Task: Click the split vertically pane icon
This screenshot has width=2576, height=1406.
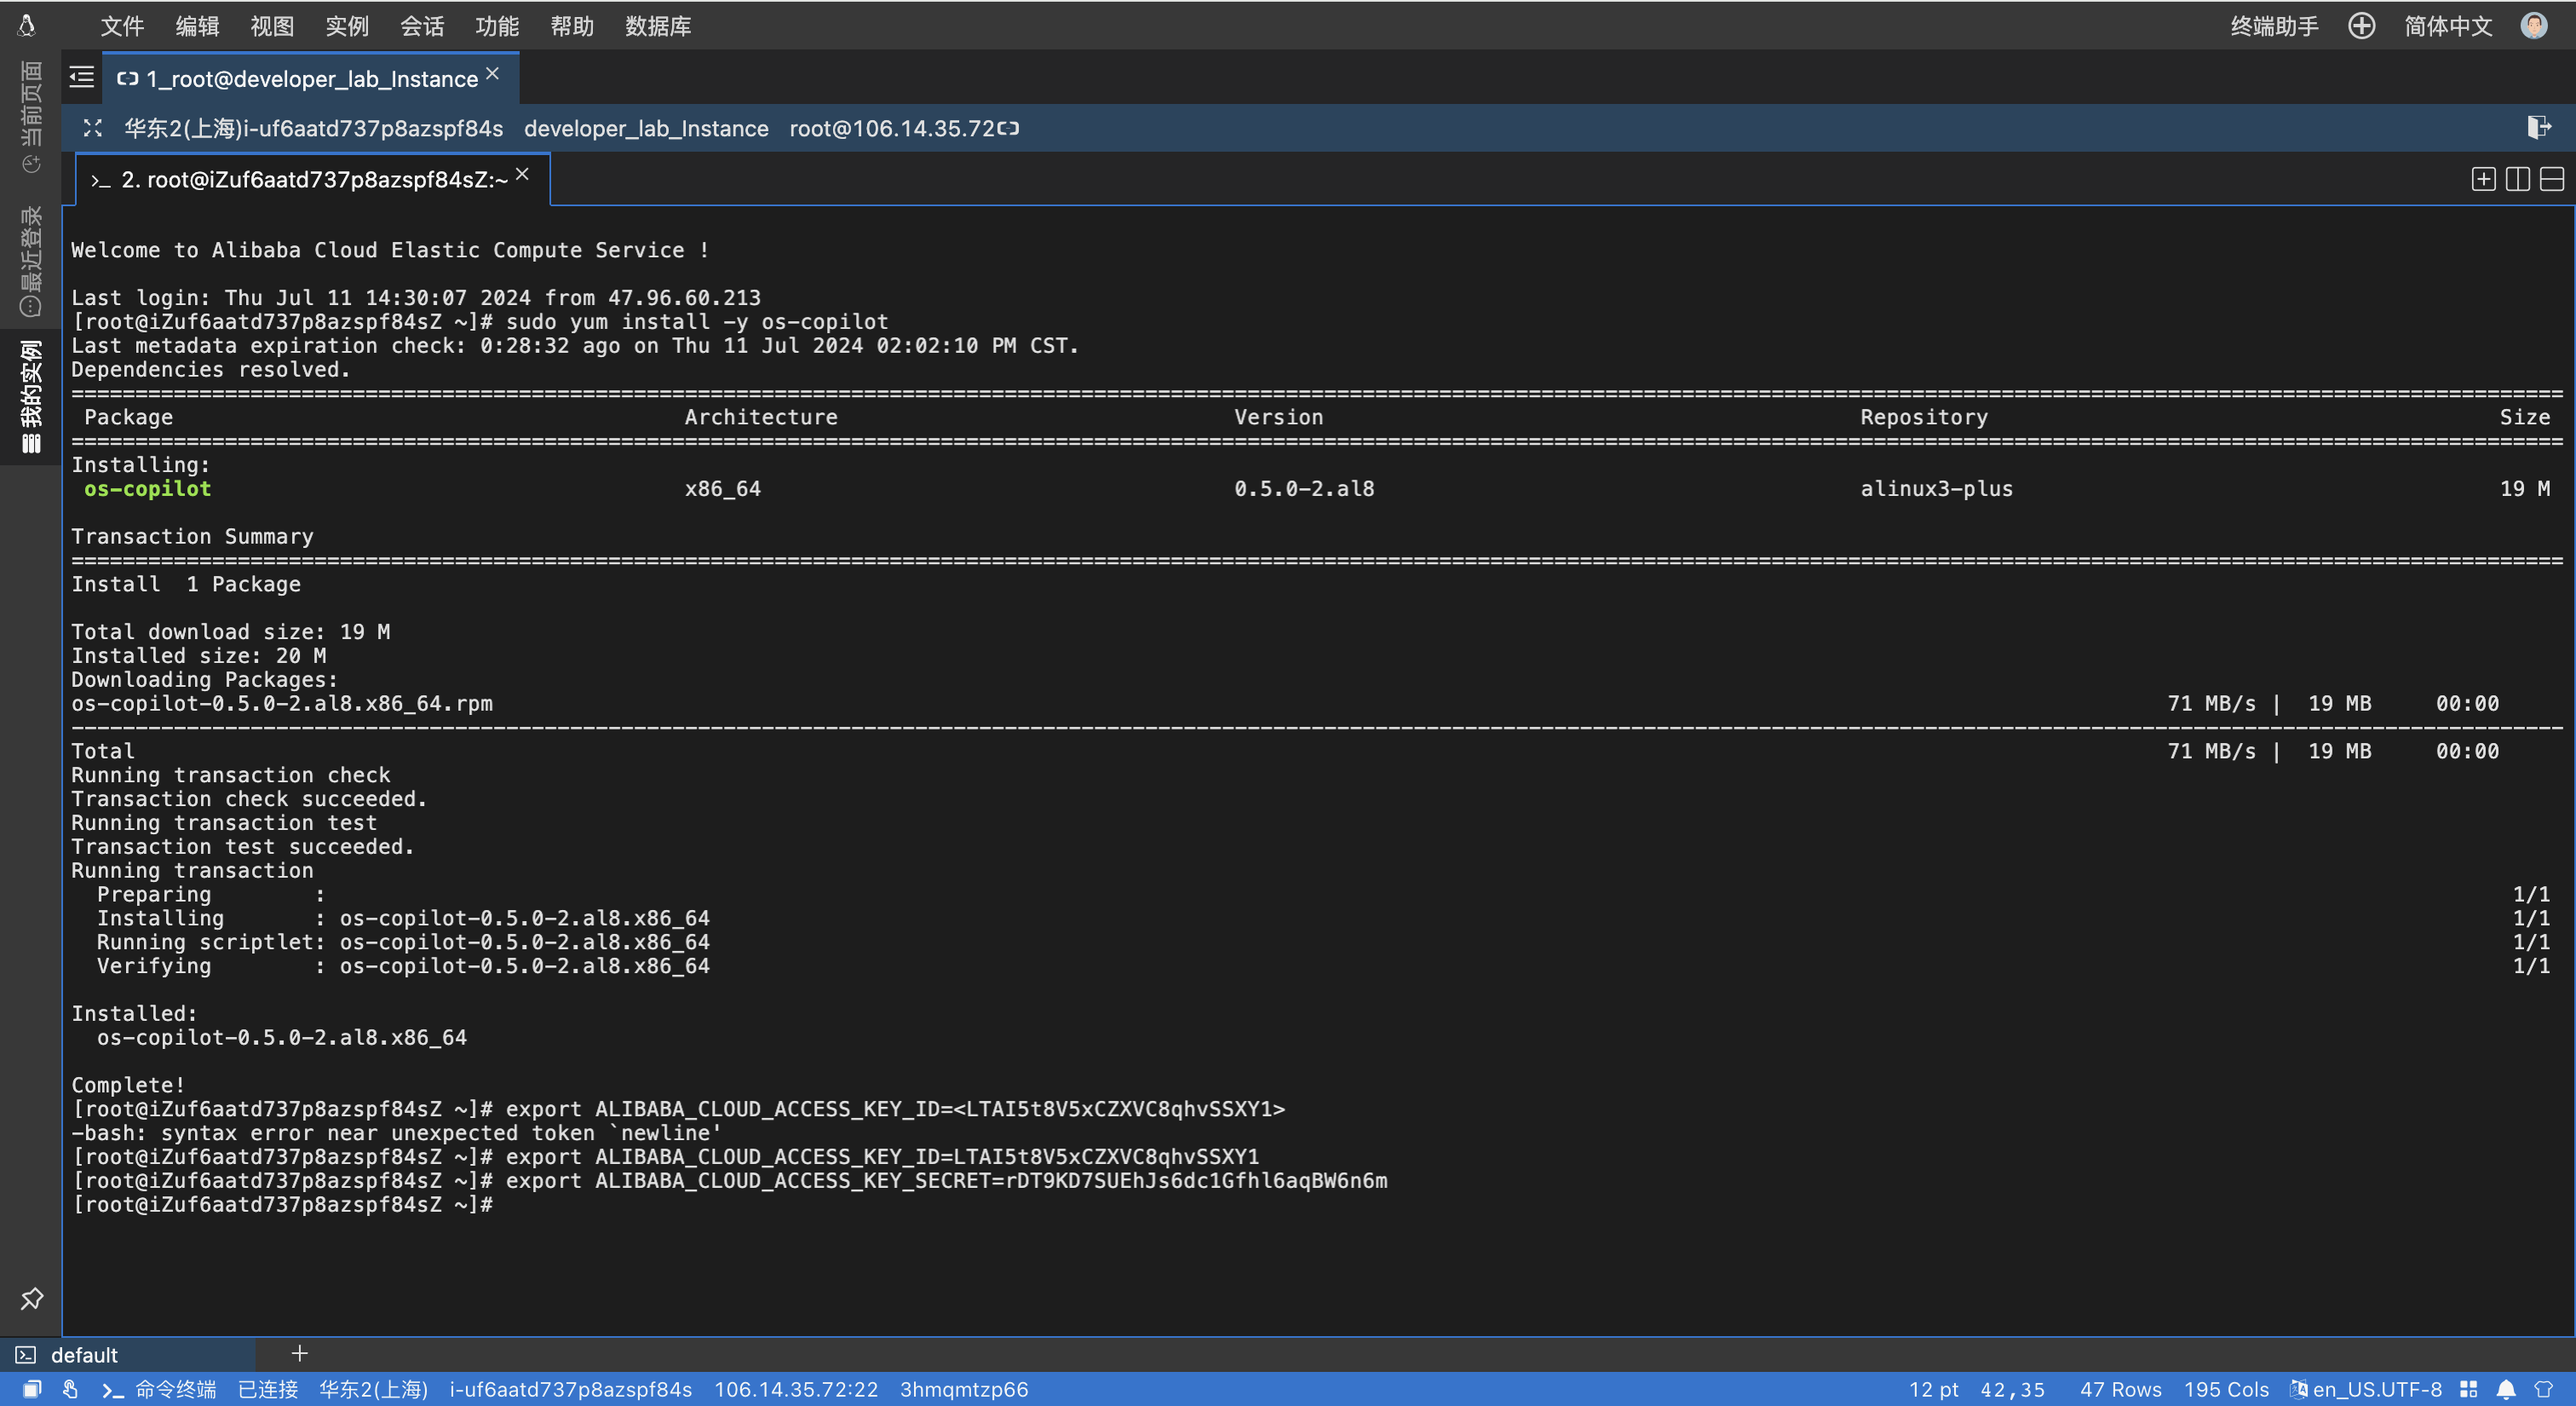Action: point(2518,179)
